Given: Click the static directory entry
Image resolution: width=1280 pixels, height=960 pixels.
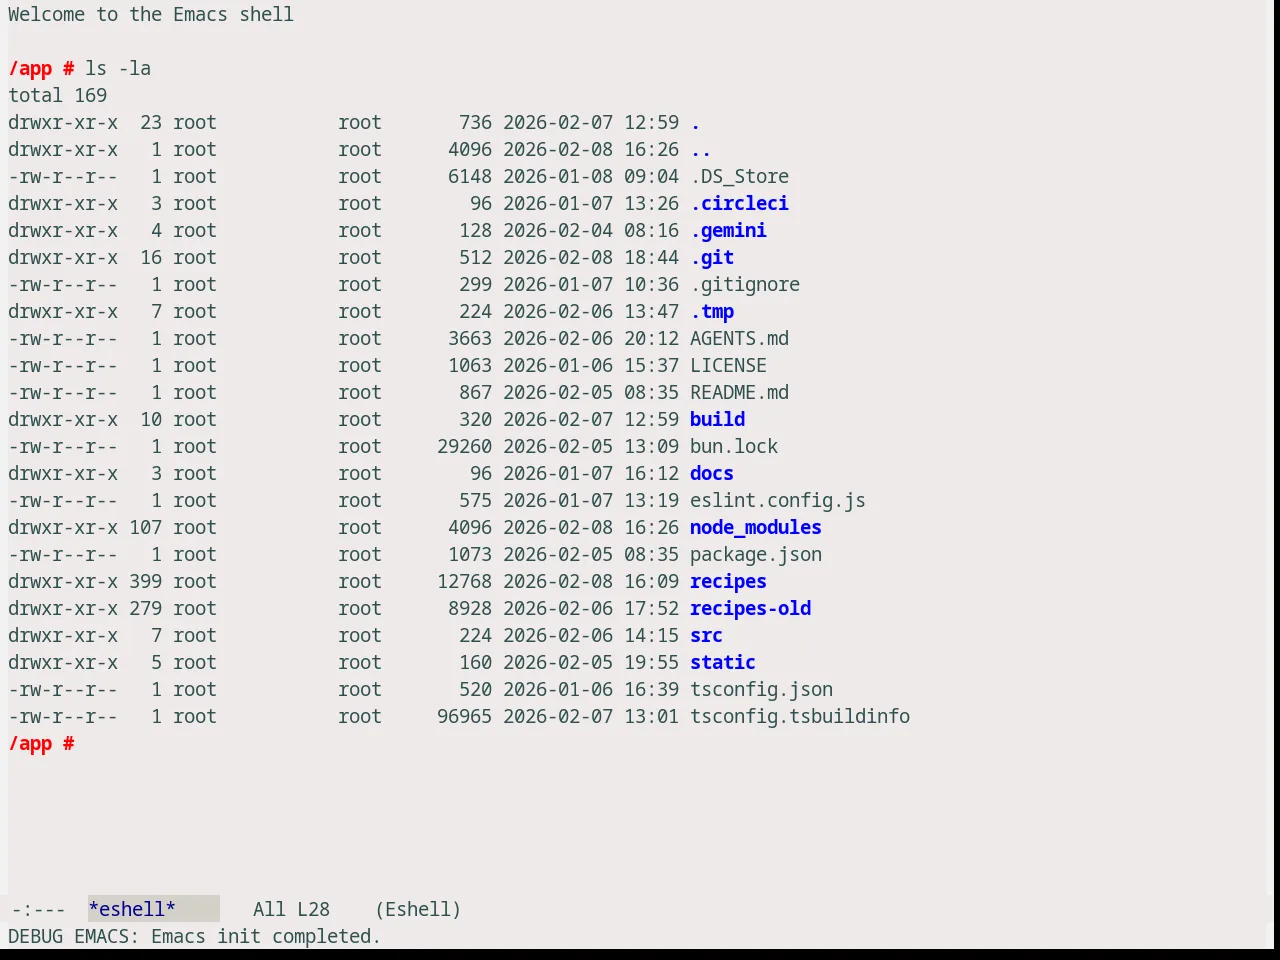Looking at the screenshot, I should [x=723, y=662].
